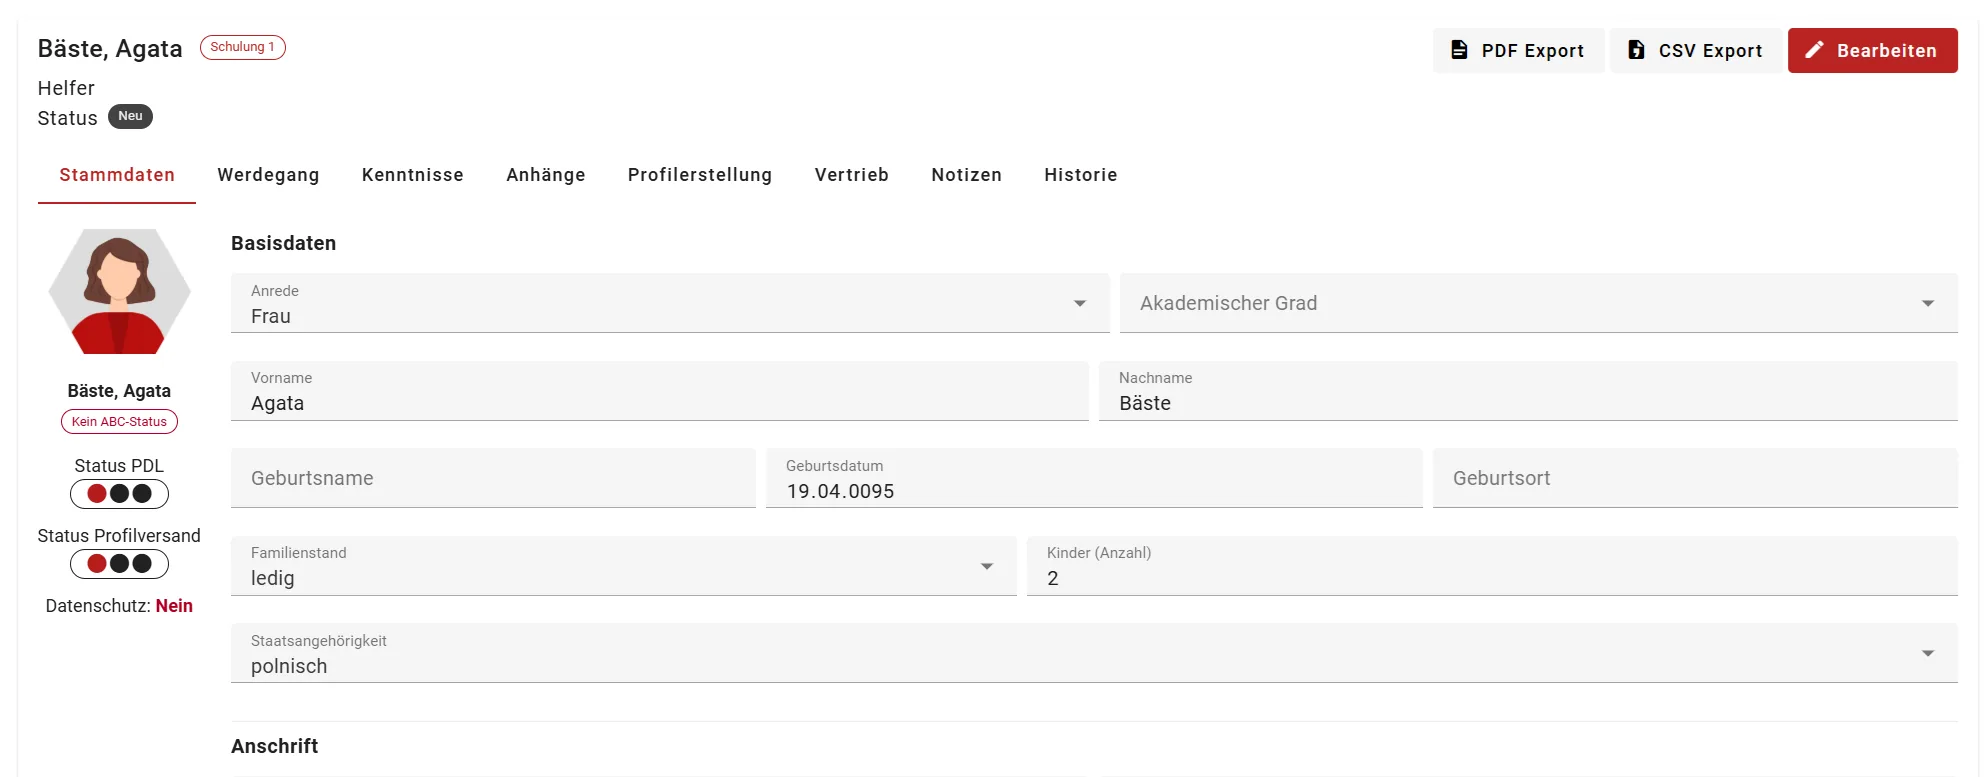Open the Akademischer Grad dropdown
1984x777 pixels.
pyautogui.click(x=1538, y=303)
